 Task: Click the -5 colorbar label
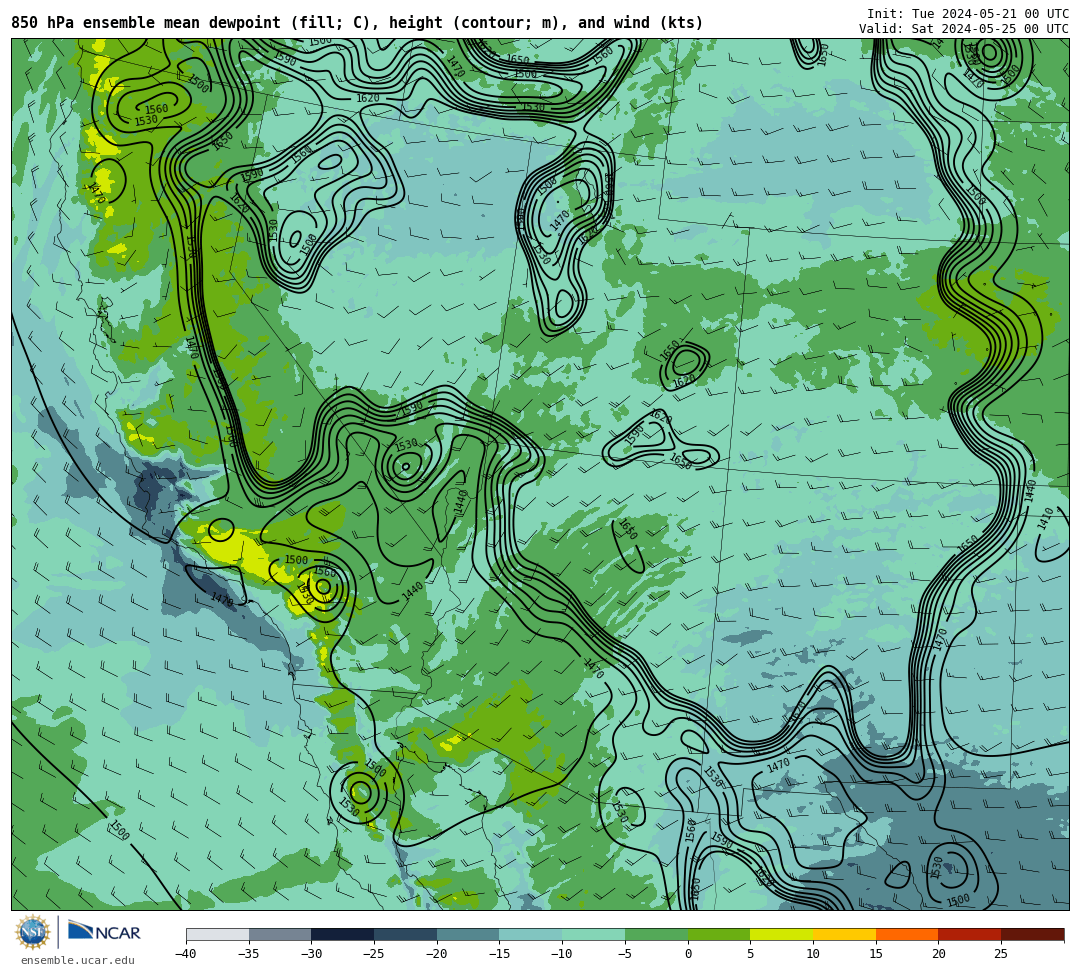coord(625,954)
